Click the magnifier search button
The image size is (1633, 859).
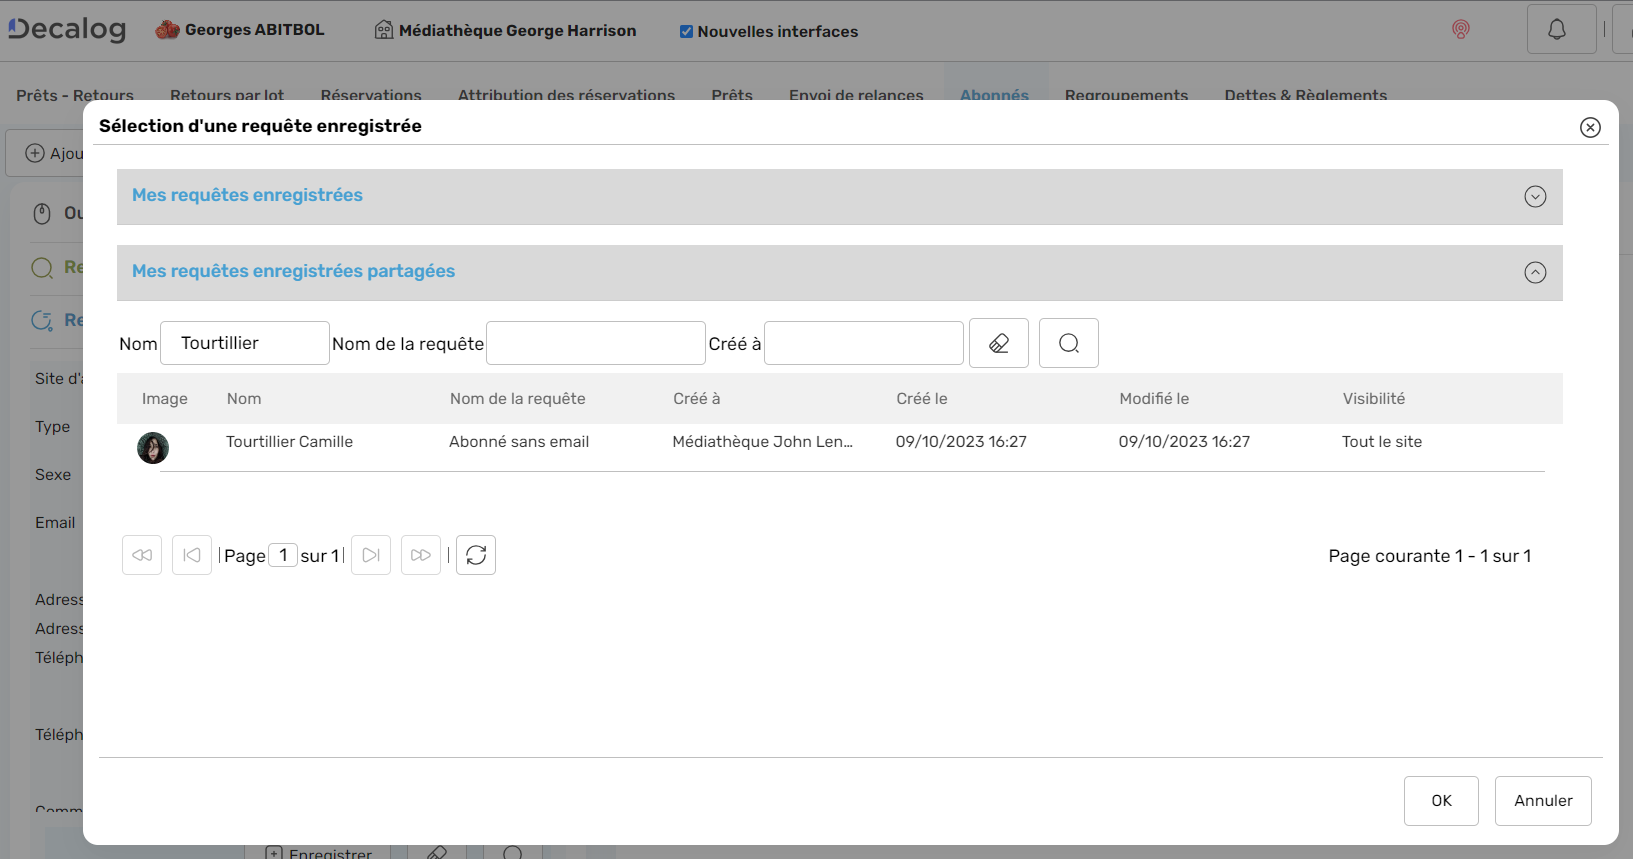click(x=1068, y=343)
